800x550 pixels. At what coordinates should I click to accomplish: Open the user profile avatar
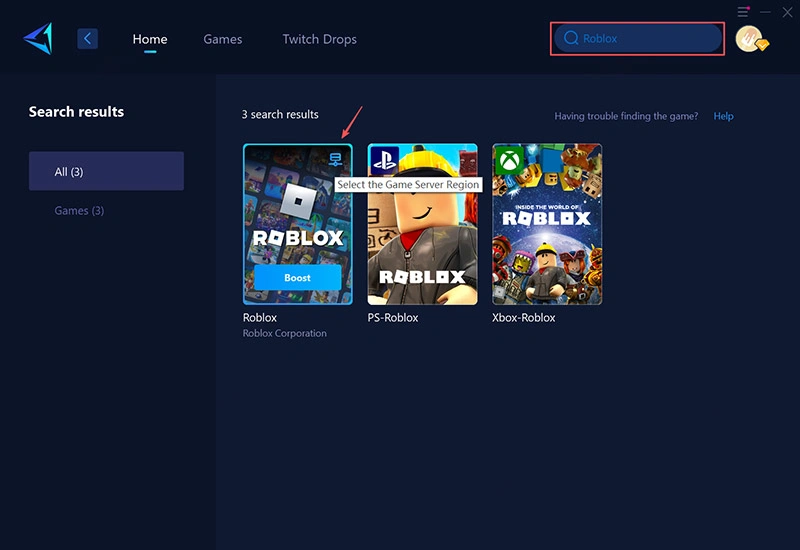pyautogui.click(x=751, y=39)
